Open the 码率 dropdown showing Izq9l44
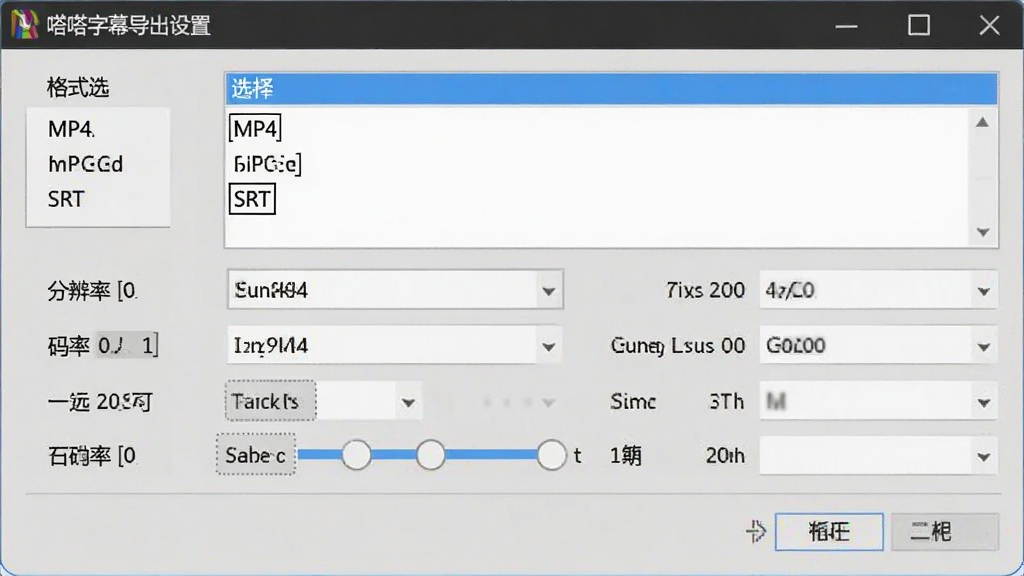The height and width of the screenshot is (576, 1024). [395, 345]
